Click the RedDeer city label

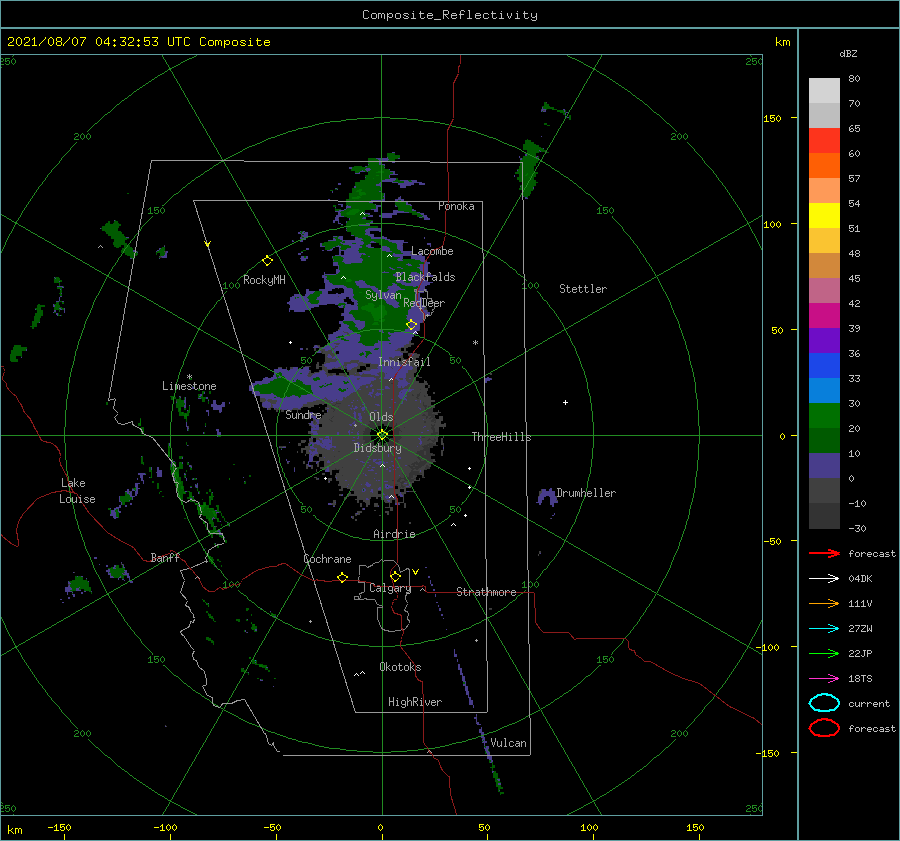click(424, 303)
